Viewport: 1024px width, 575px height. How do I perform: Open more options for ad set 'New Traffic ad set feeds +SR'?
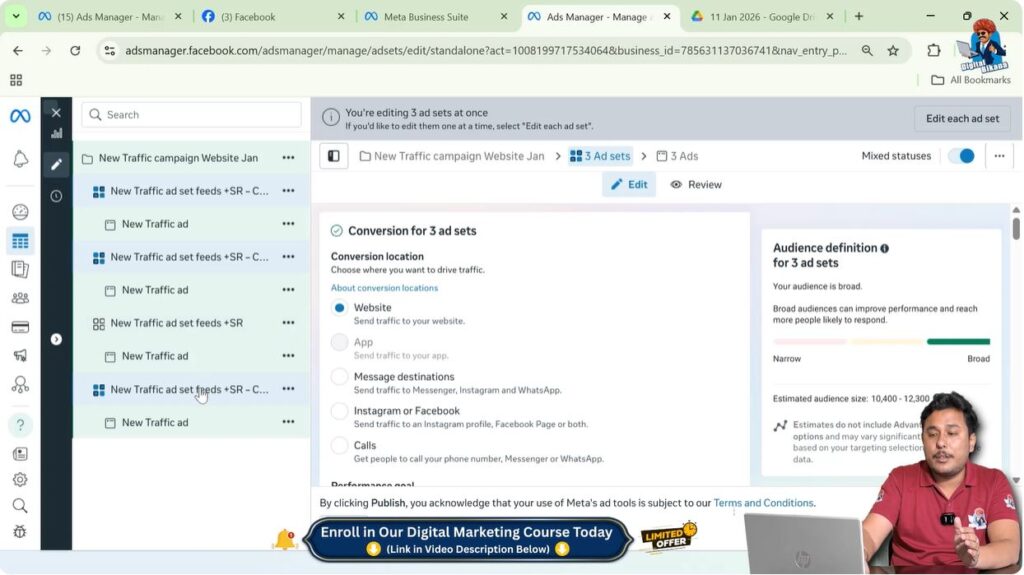point(288,323)
